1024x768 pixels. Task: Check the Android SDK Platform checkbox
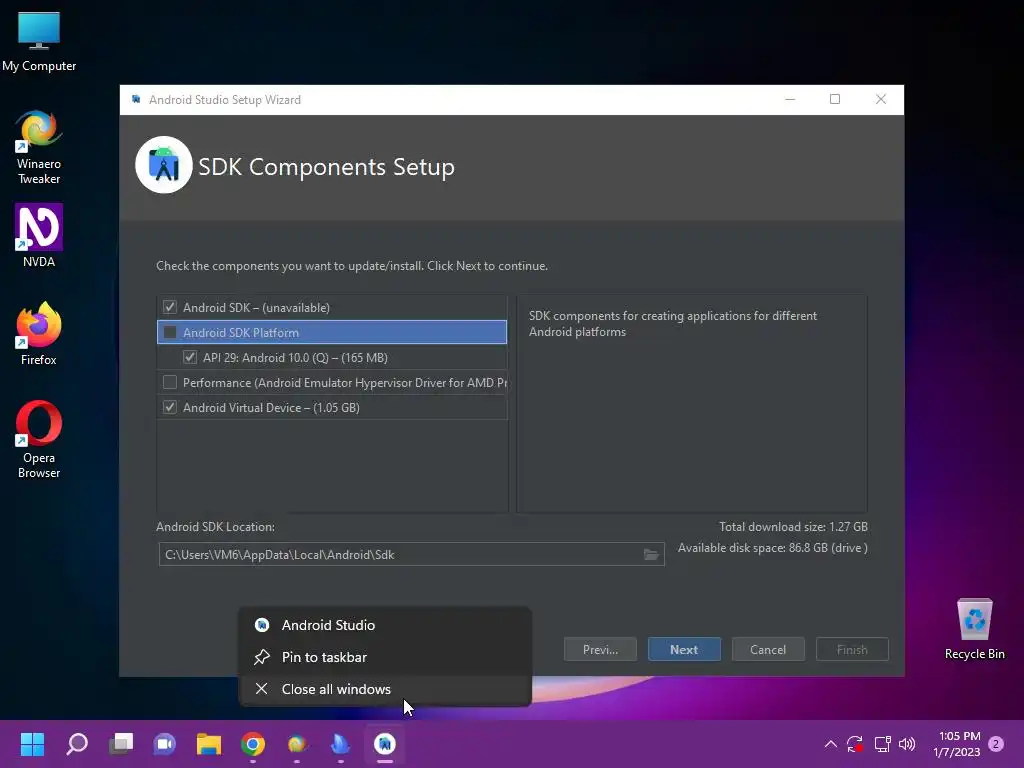(x=170, y=332)
